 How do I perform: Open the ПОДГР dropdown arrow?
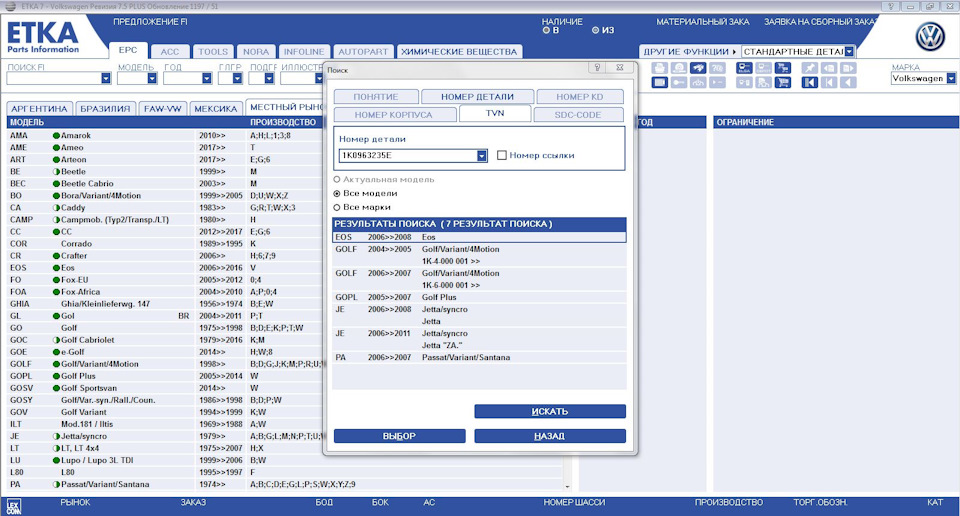point(269,78)
